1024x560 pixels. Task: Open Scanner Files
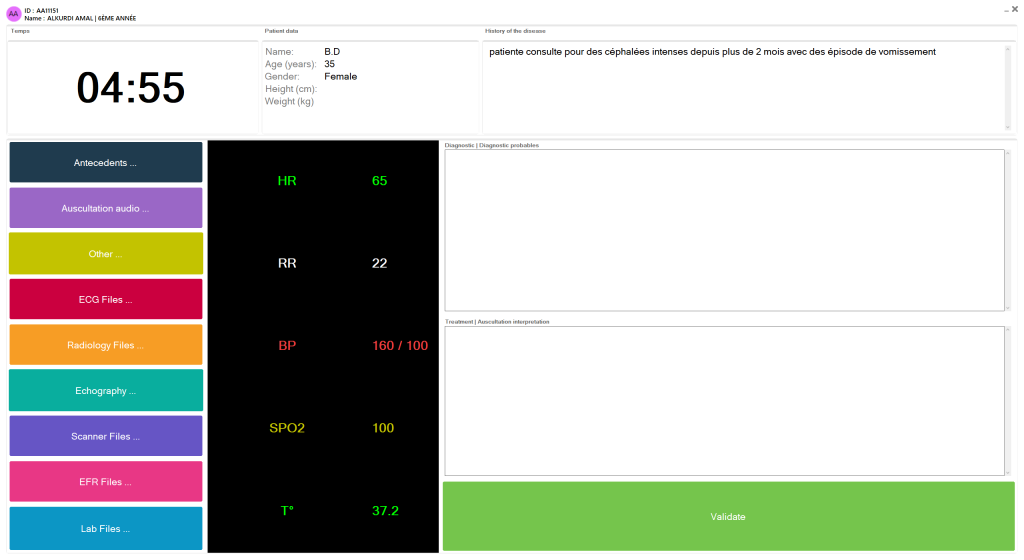[x=105, y=436]
